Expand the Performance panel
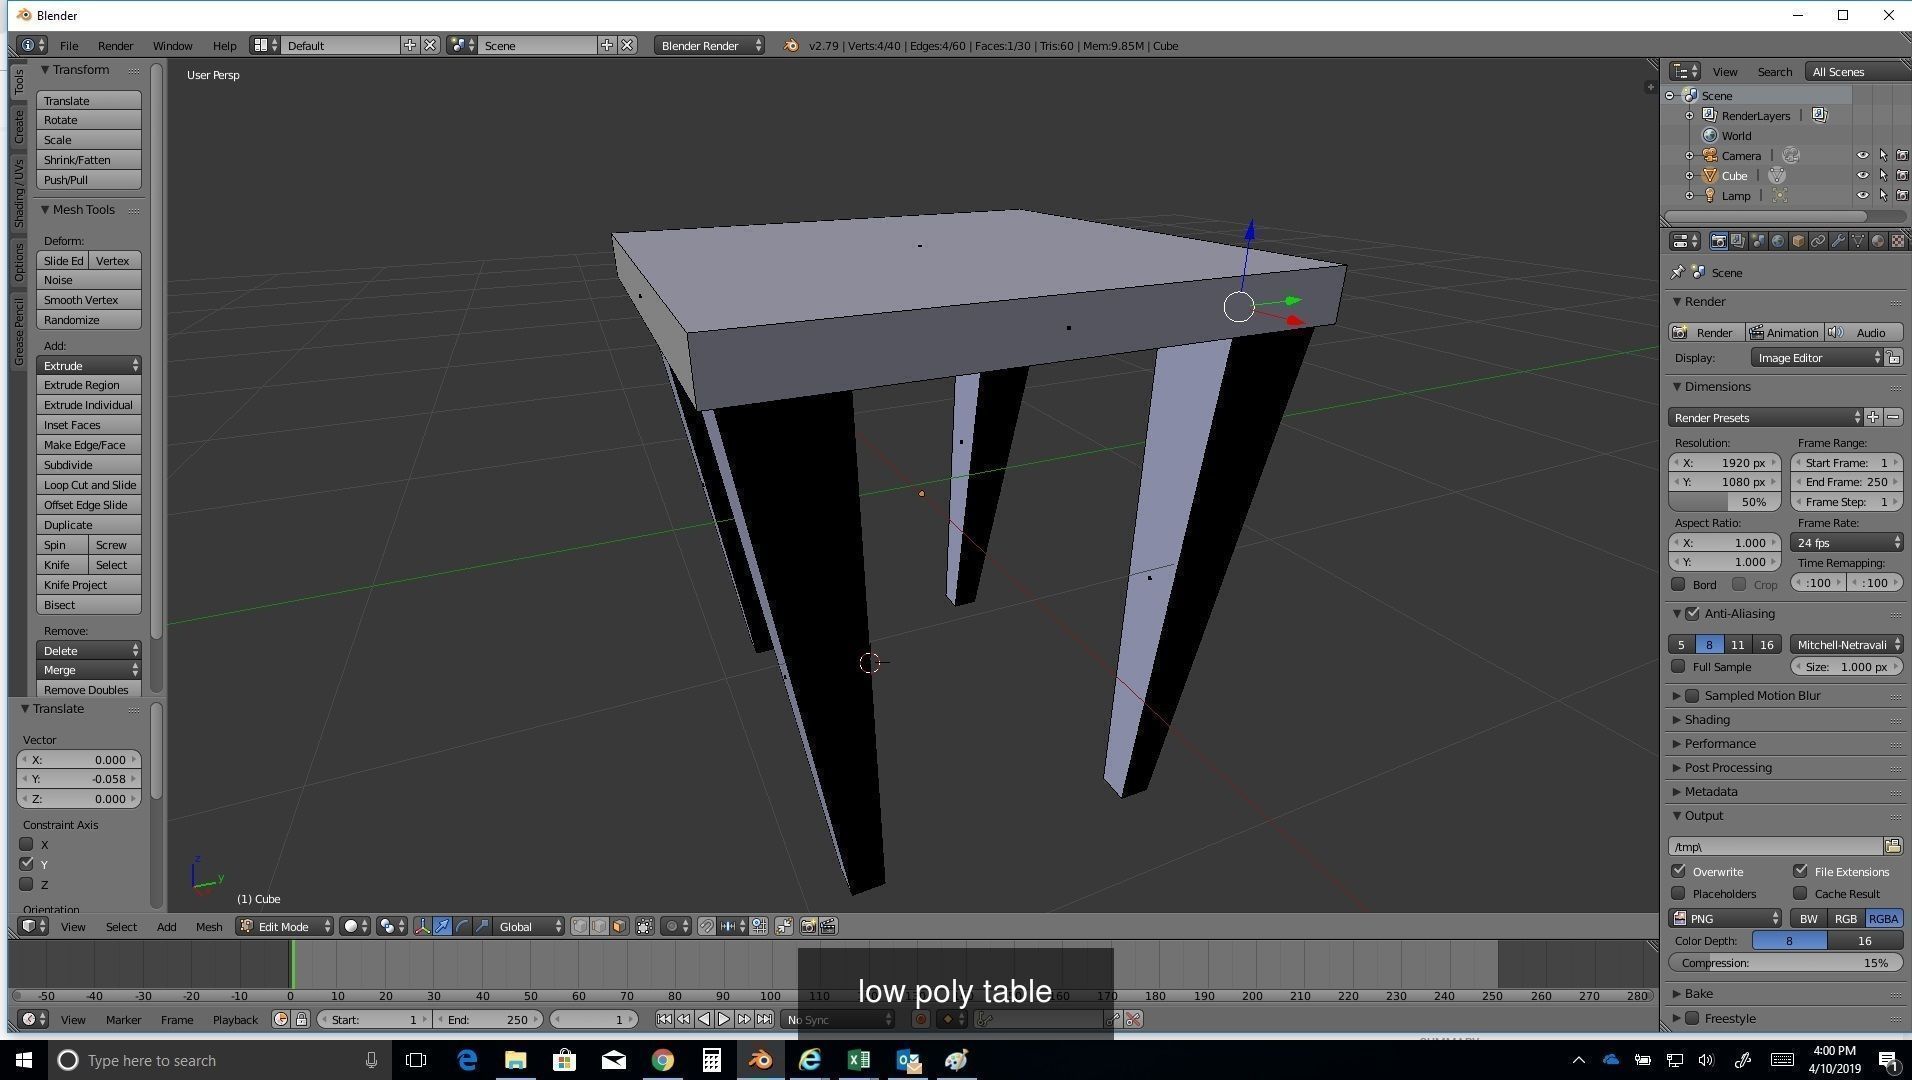 point(1720,743)
